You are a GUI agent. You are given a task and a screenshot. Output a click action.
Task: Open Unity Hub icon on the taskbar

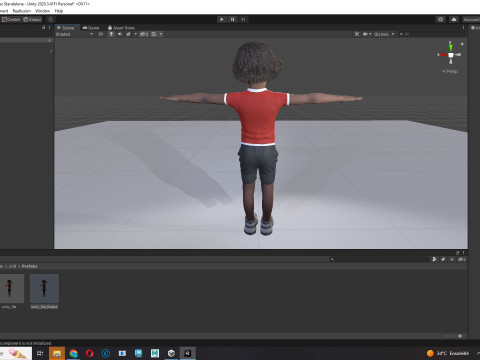(x=171, y=353)
